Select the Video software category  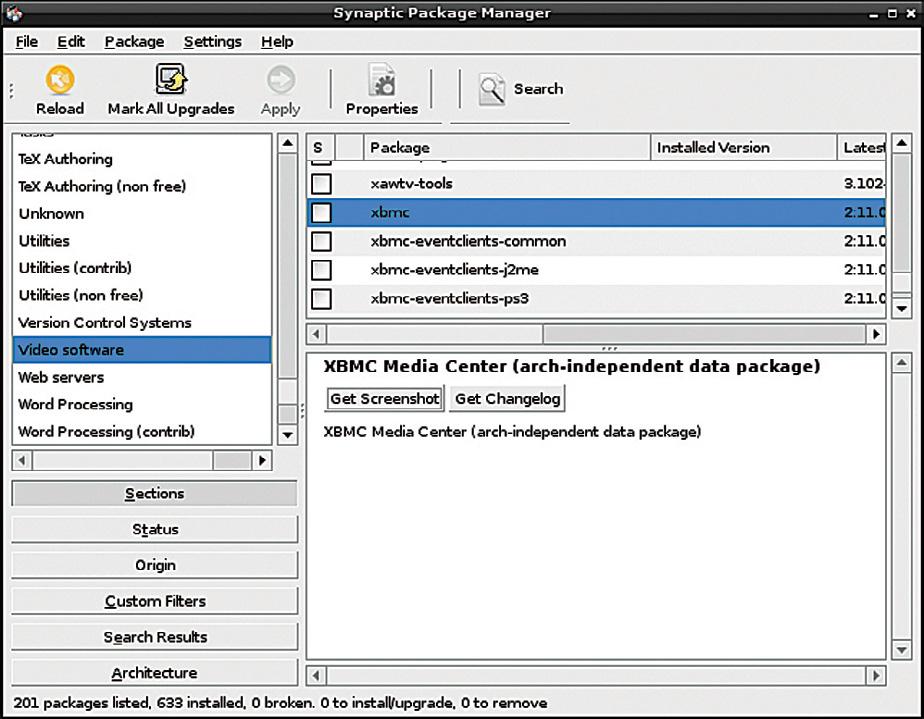141,349
